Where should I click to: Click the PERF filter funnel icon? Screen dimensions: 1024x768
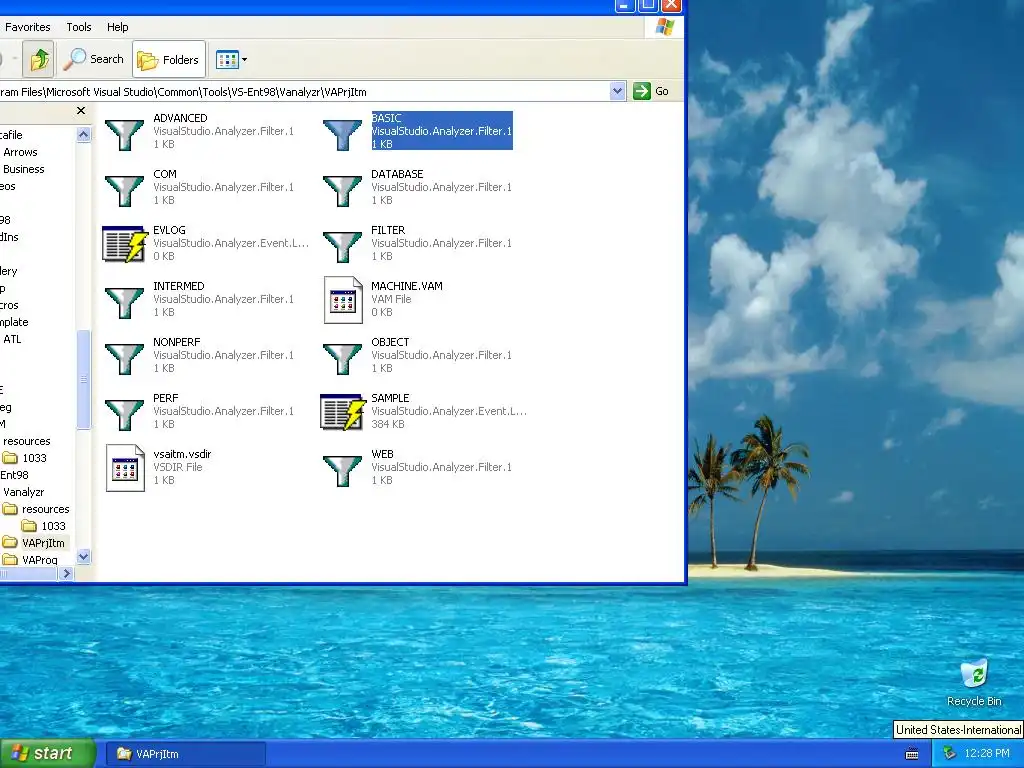point(124,415)
